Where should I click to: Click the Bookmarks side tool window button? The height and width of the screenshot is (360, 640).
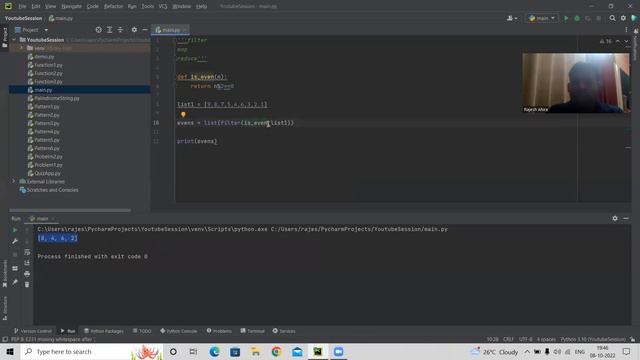5,273
